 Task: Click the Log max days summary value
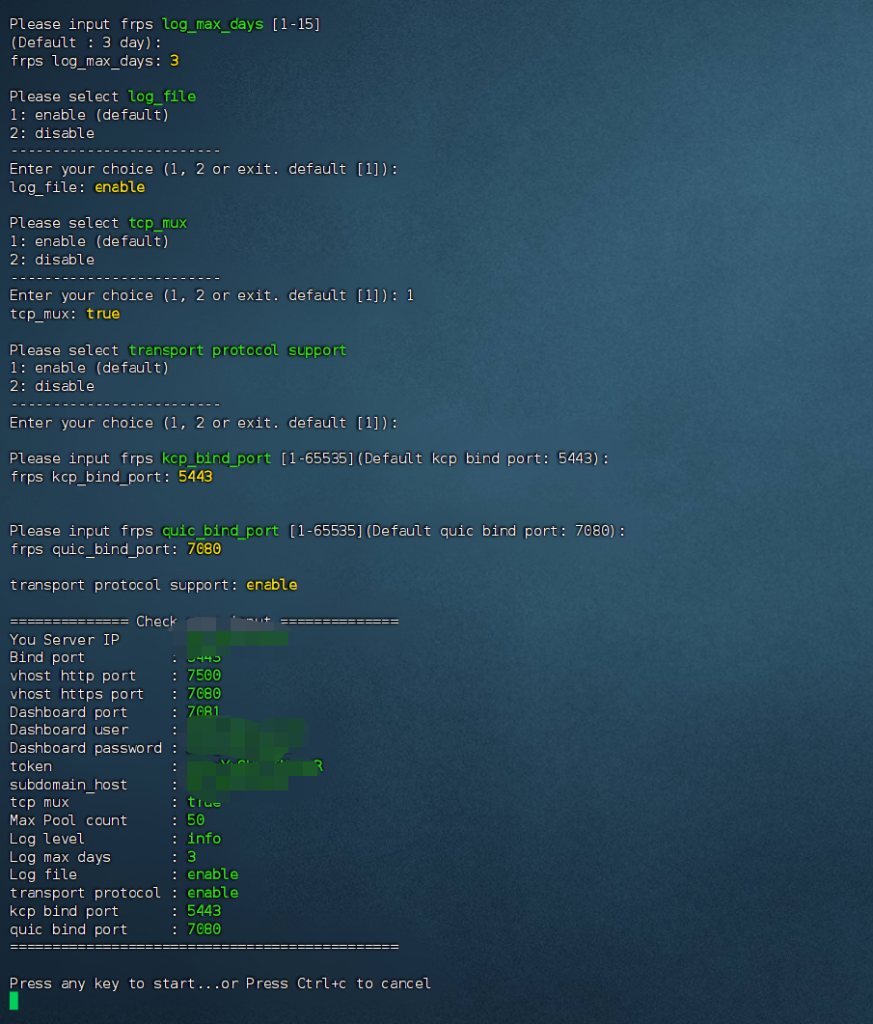click(x=191, y=857)
